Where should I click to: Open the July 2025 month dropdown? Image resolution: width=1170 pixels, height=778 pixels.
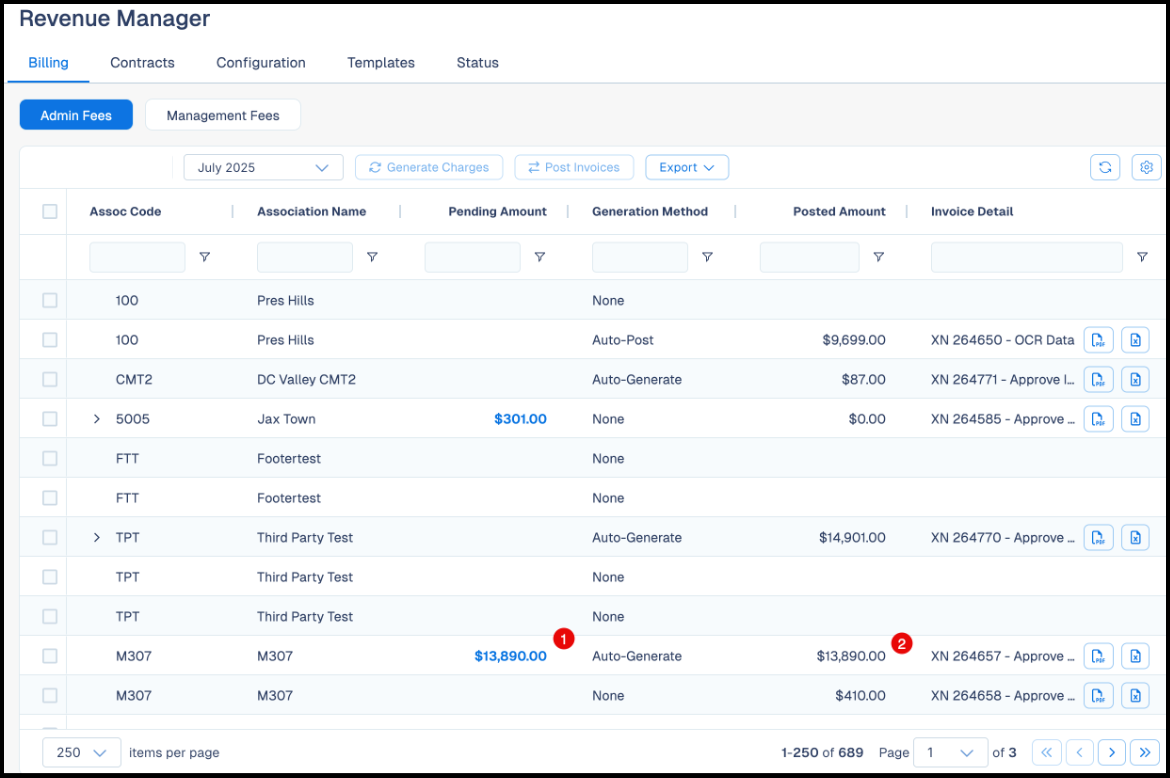point(263,167)
